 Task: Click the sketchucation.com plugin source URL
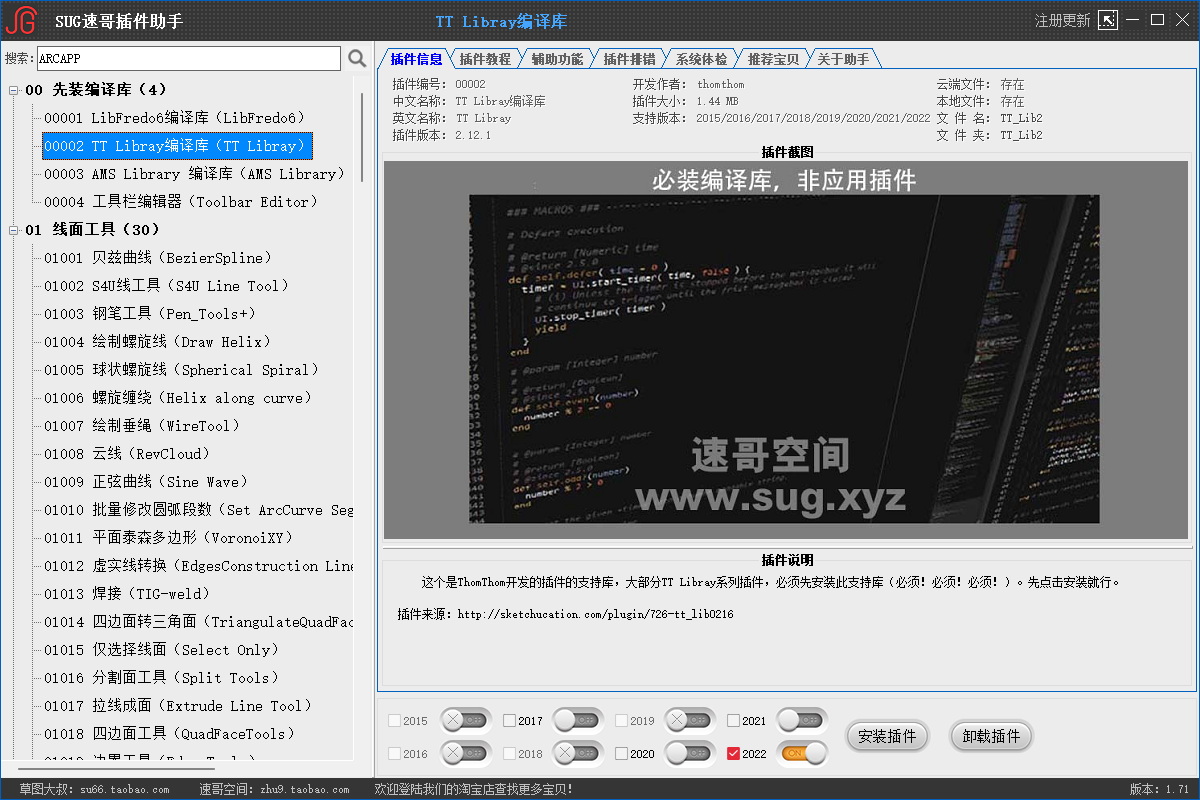pyautogui.click(x=595, y=614)
